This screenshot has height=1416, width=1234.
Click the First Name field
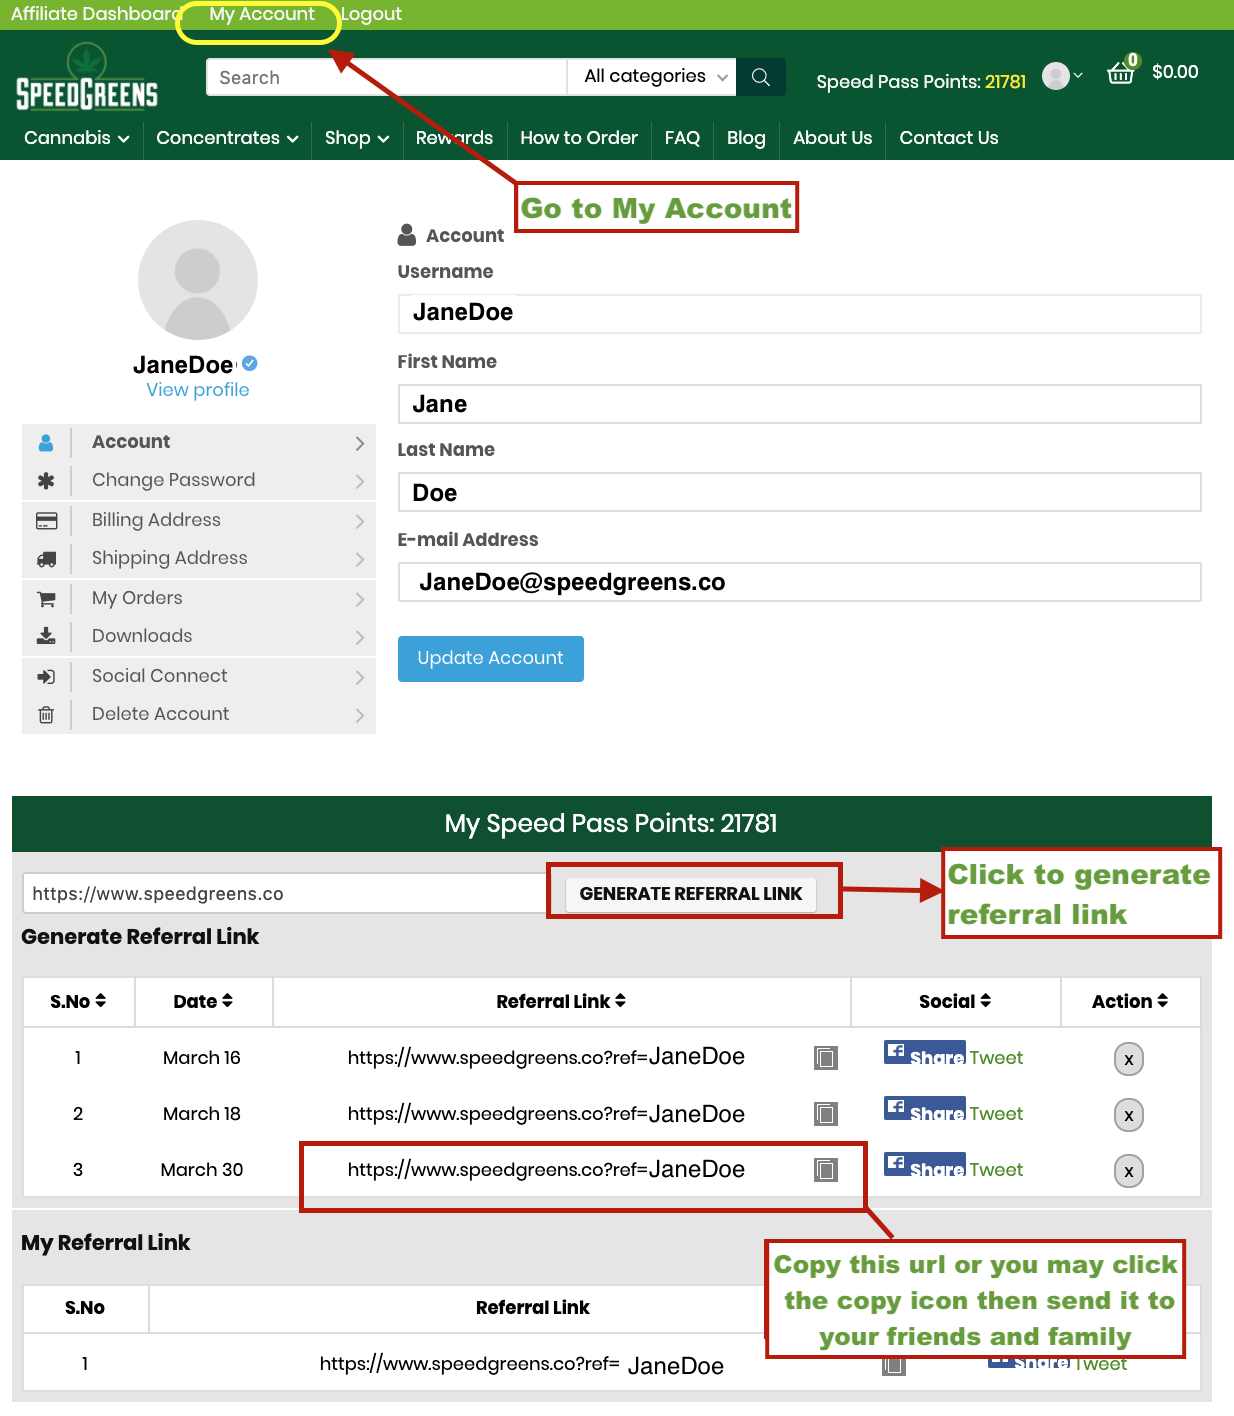pos(800,404)
